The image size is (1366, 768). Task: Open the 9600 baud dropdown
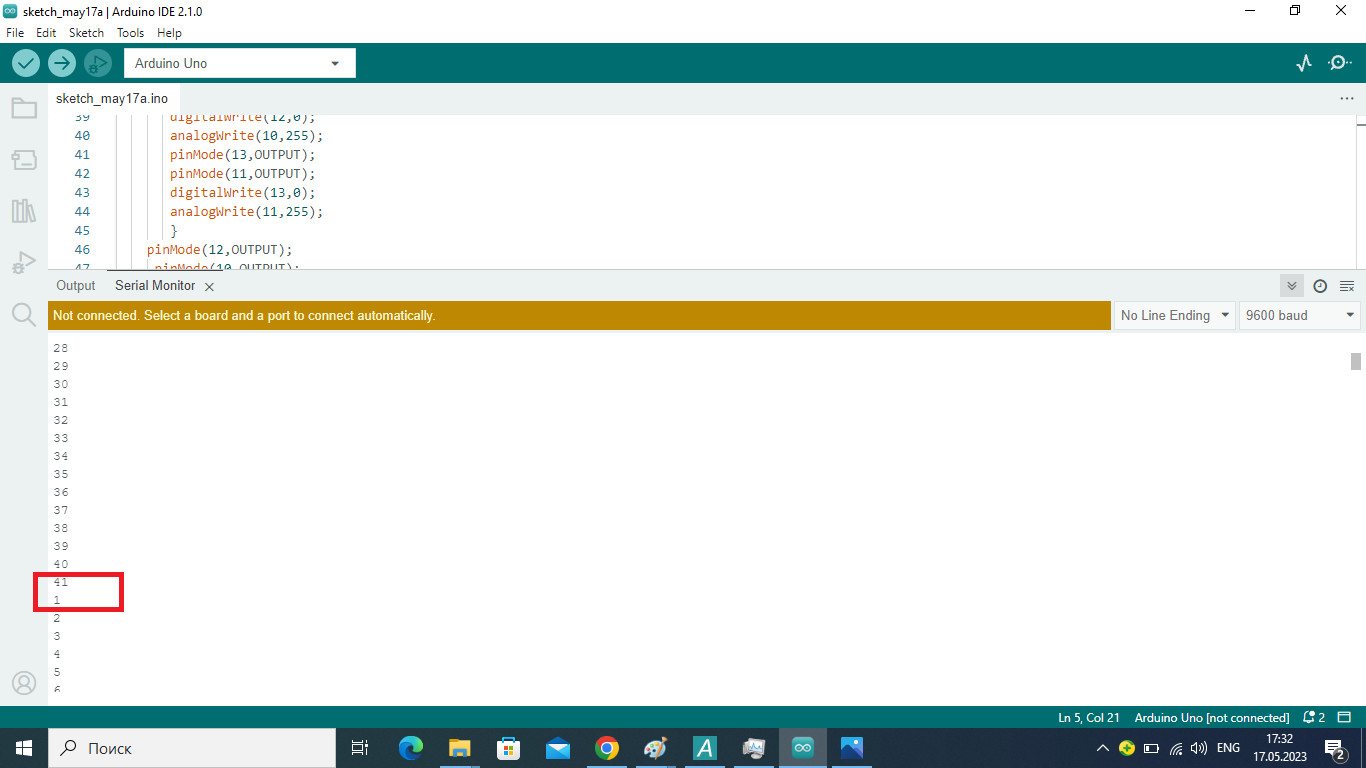point(1299,315)
